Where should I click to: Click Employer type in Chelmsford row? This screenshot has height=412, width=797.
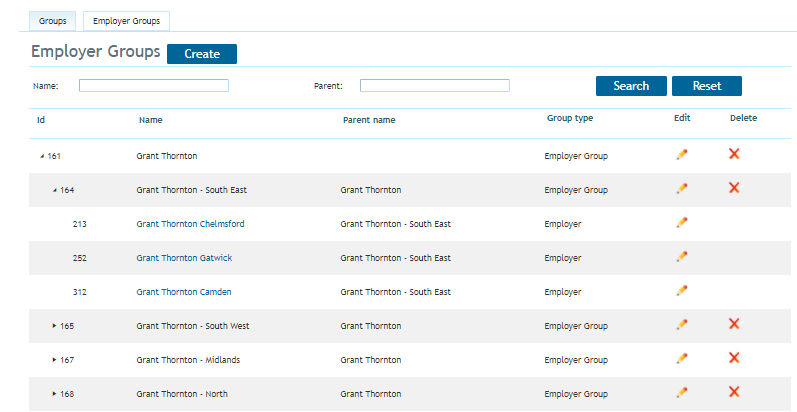point(563,224)
